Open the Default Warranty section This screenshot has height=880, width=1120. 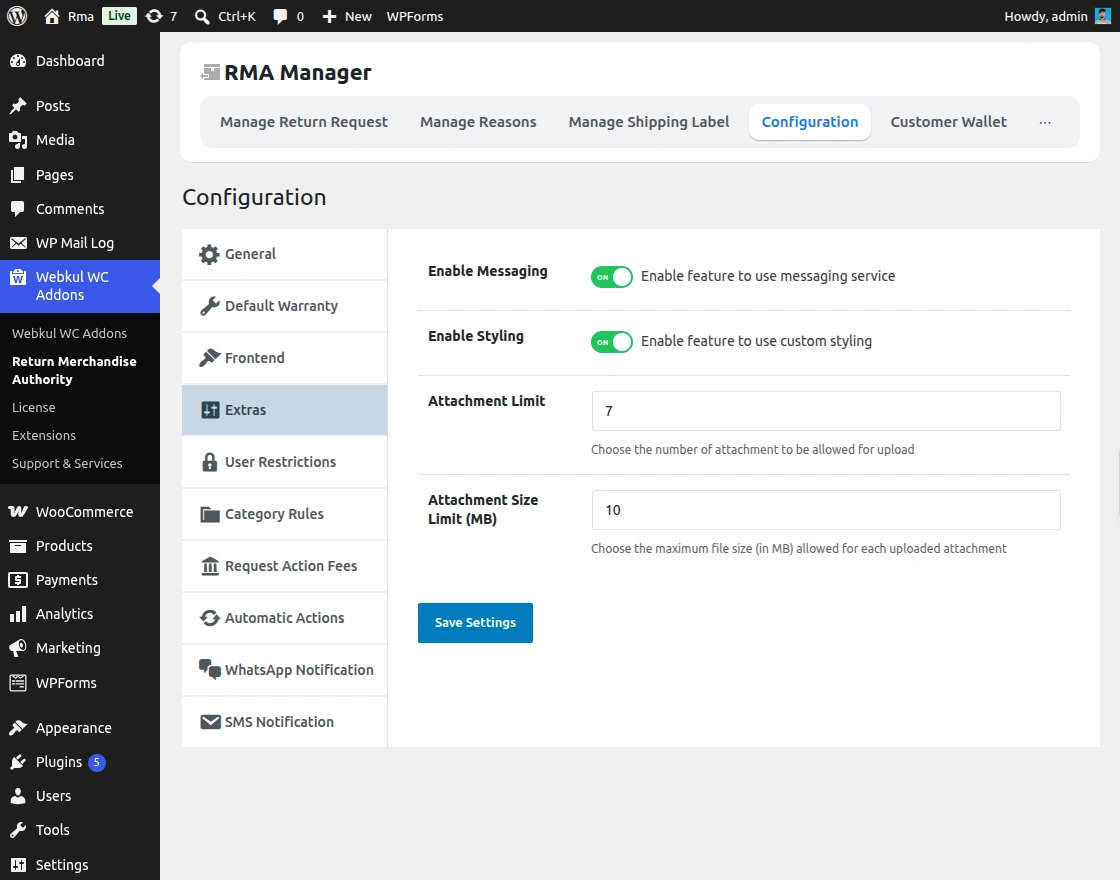pos(284,306)
